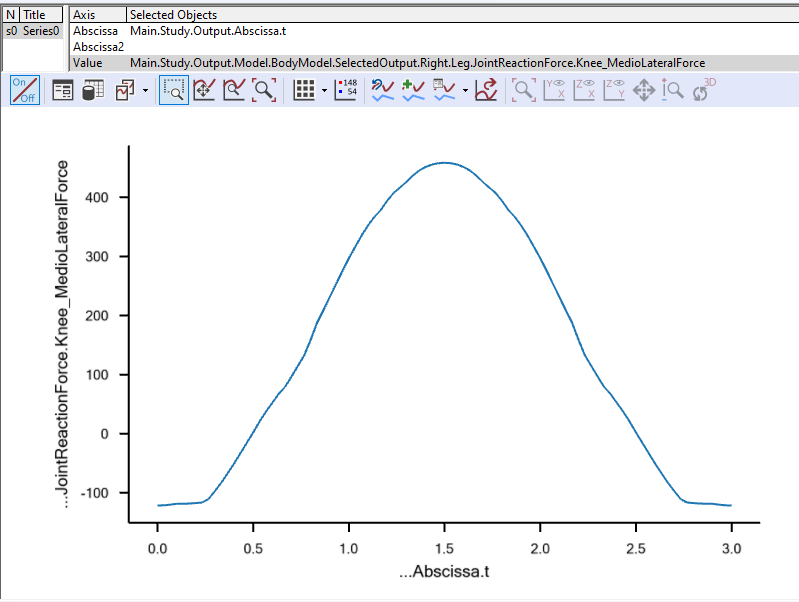This screenshot has height=602, width=799.
Task: Toggle the On/Off chart button
Action: pyautogui.click(x=25, y=90)
